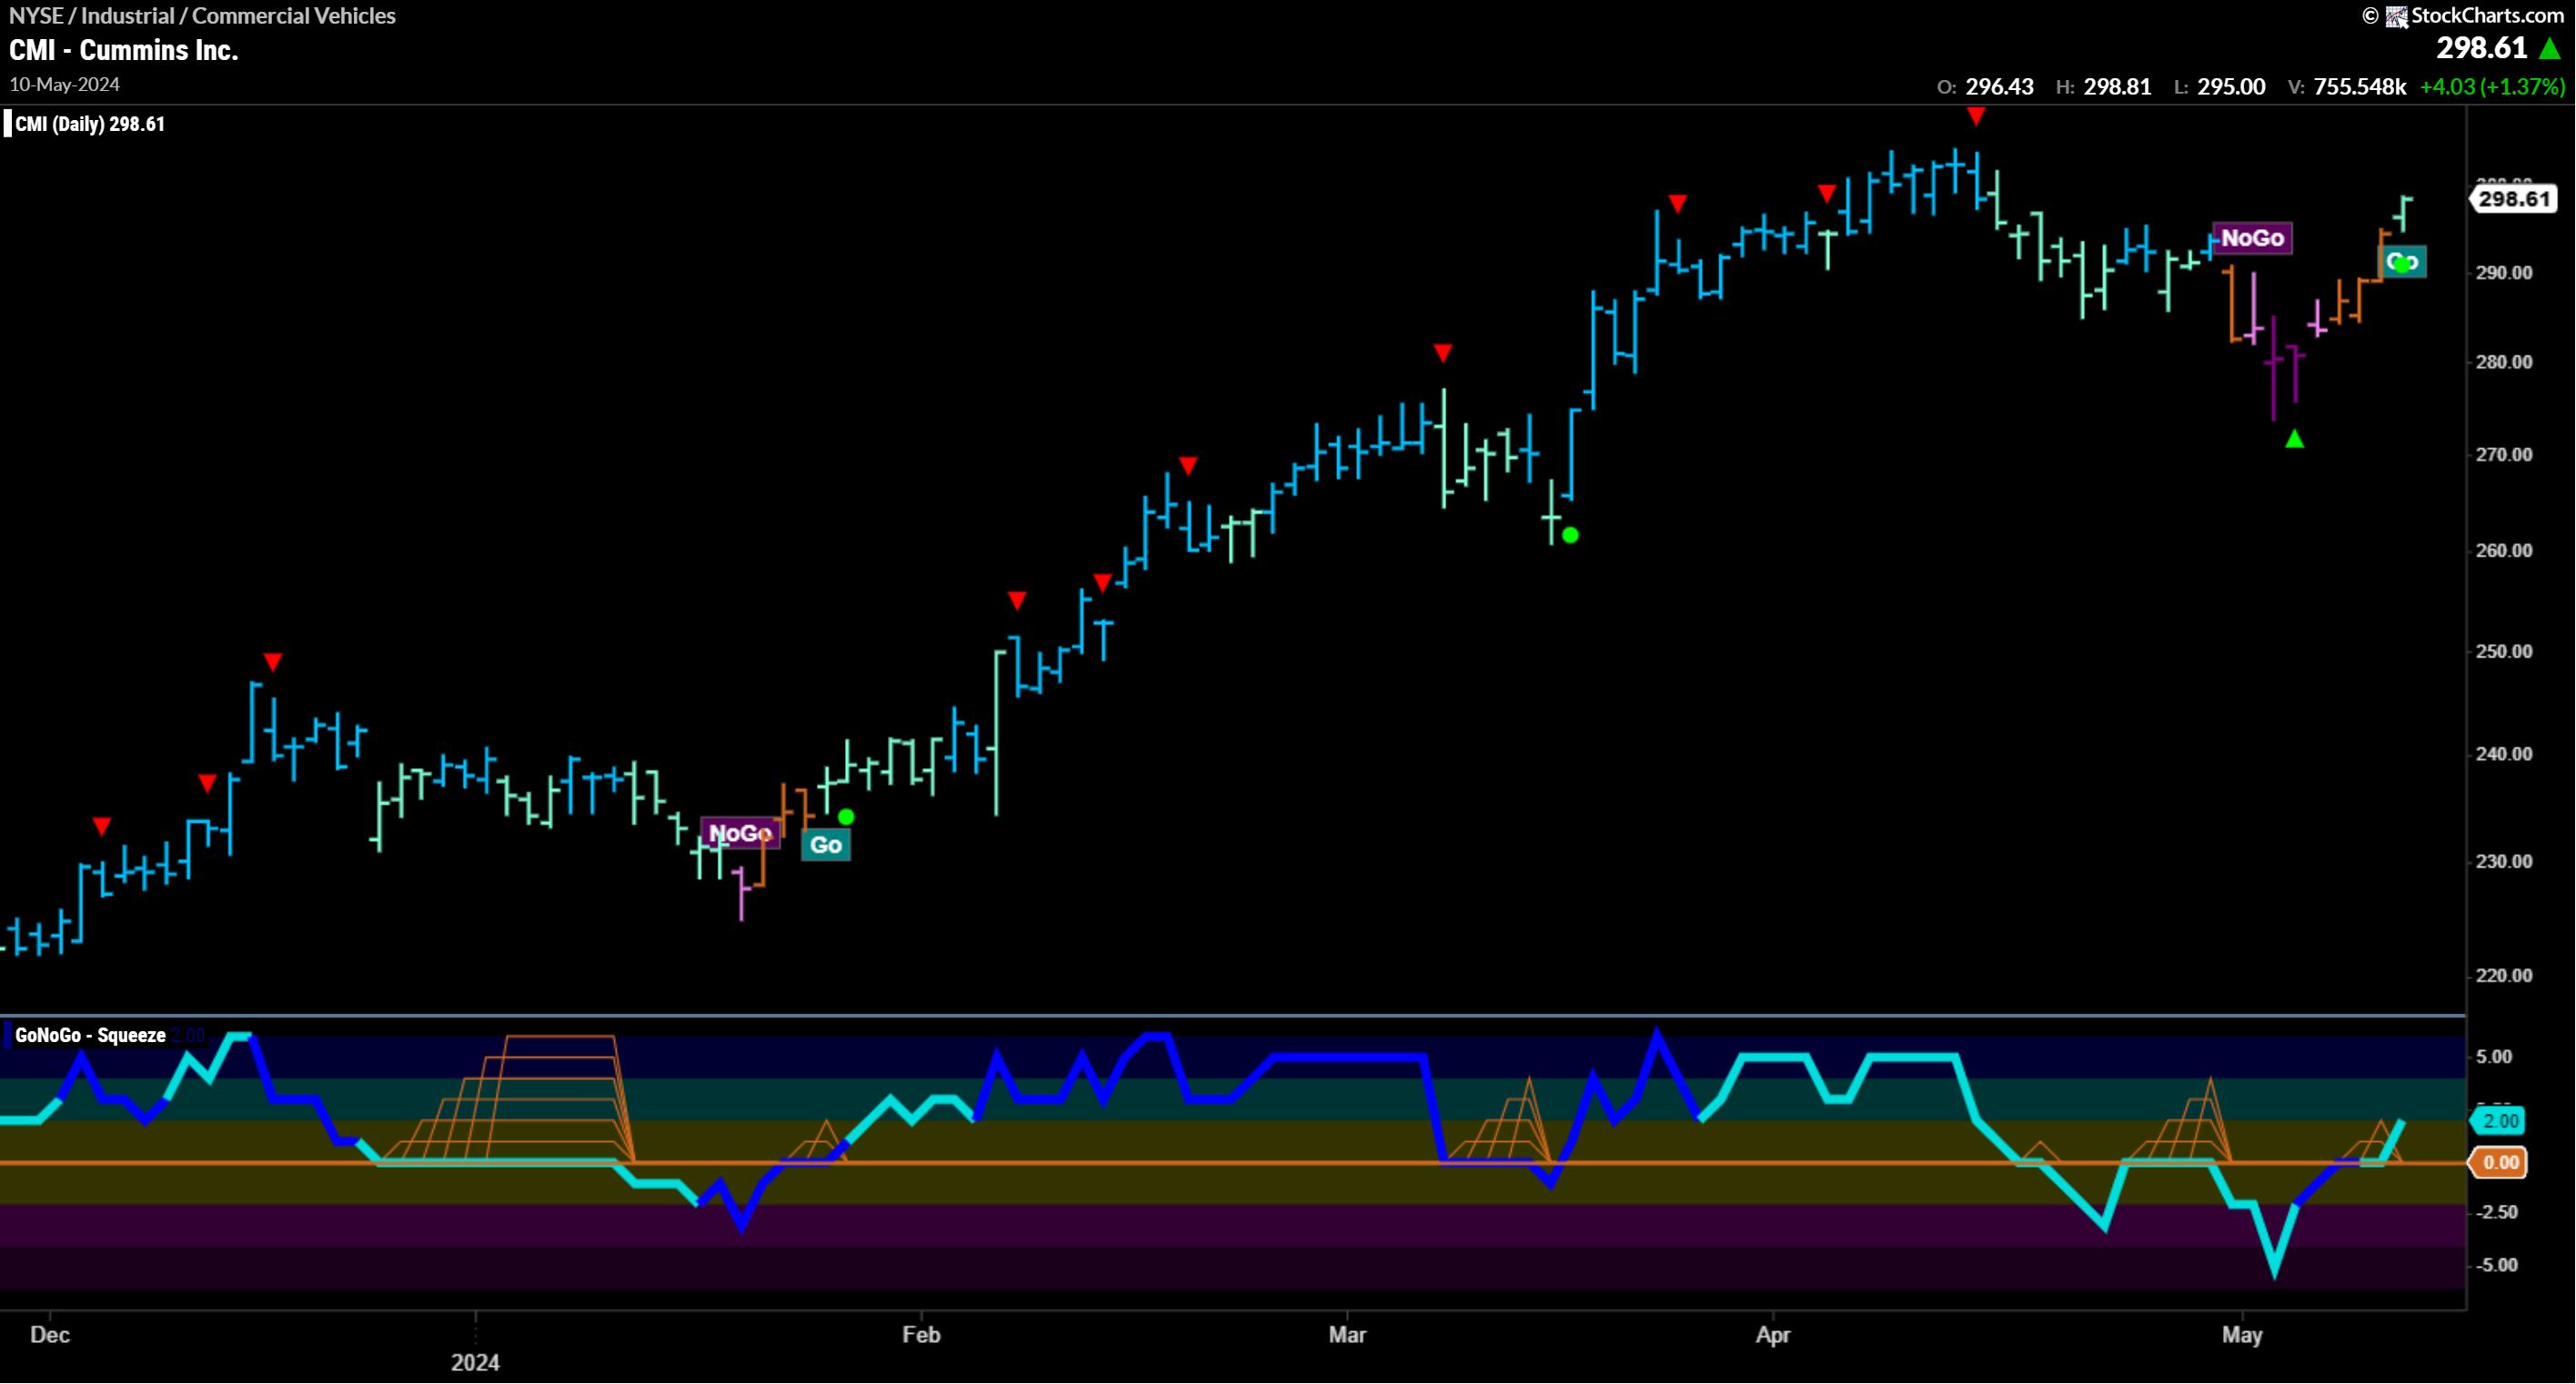2576x1384 pixels.
Task: Click the green up arrow beside 298.61 header price
Action: (x=2550, y=48)
